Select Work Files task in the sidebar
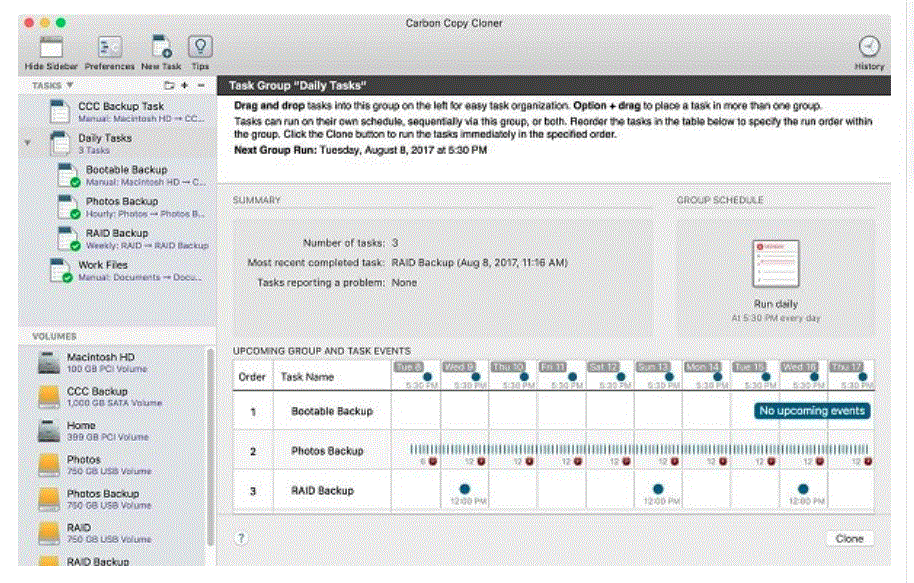The image size is (914, 583). coord(117,270)
